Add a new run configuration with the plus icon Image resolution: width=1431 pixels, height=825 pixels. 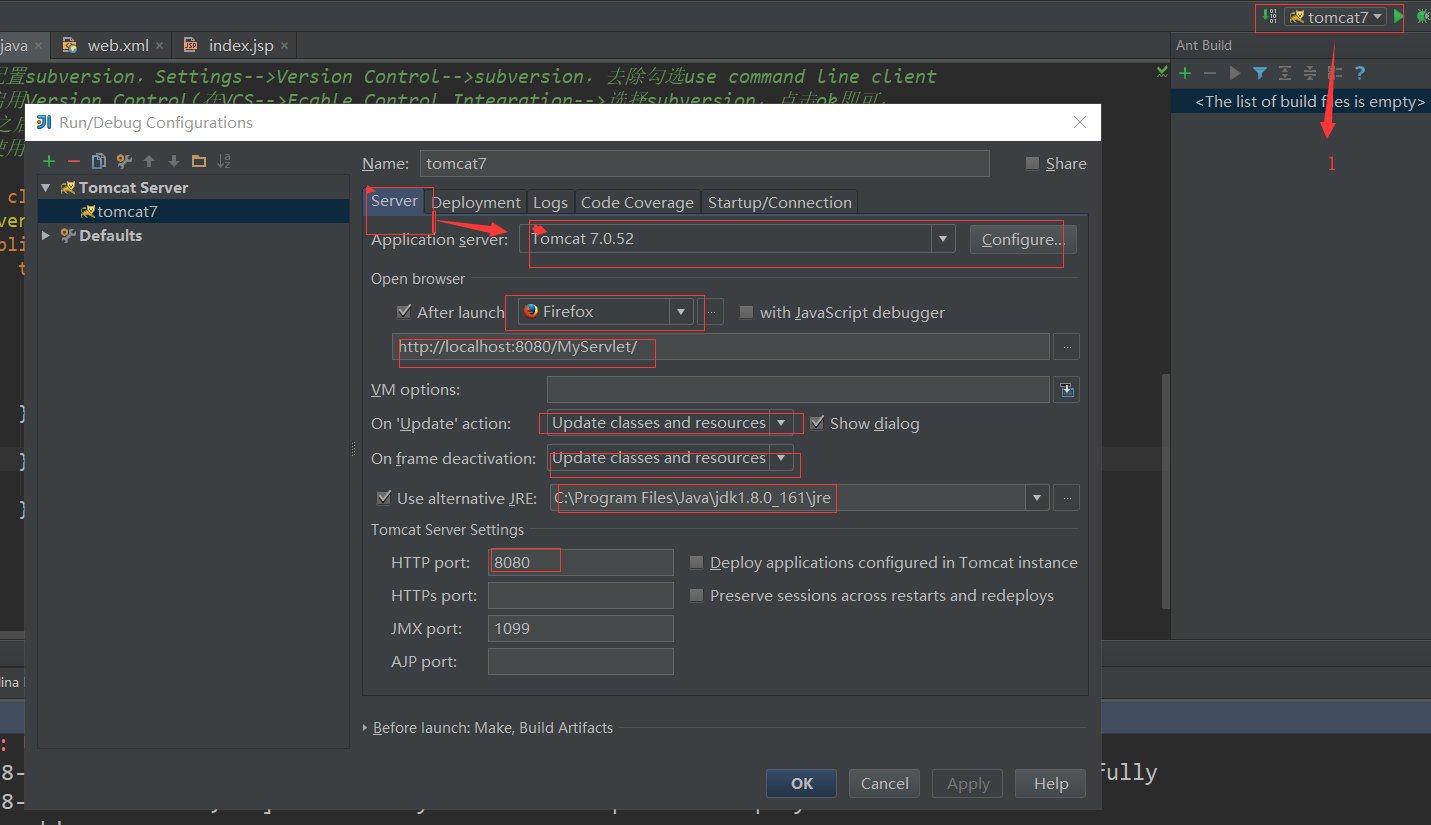[48, 161]
